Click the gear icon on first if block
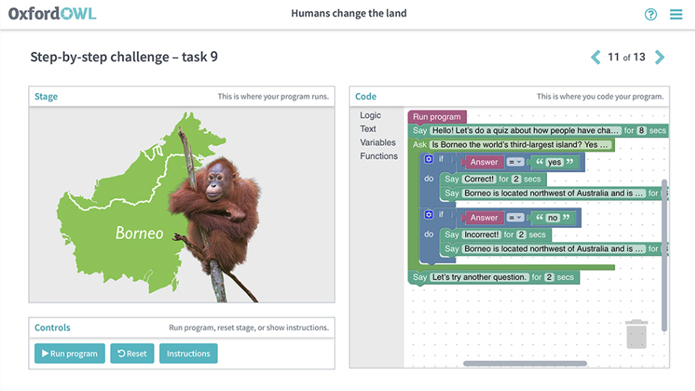This screenshot has width=695, height=391. pyautogui.click(x=429, y=159)
